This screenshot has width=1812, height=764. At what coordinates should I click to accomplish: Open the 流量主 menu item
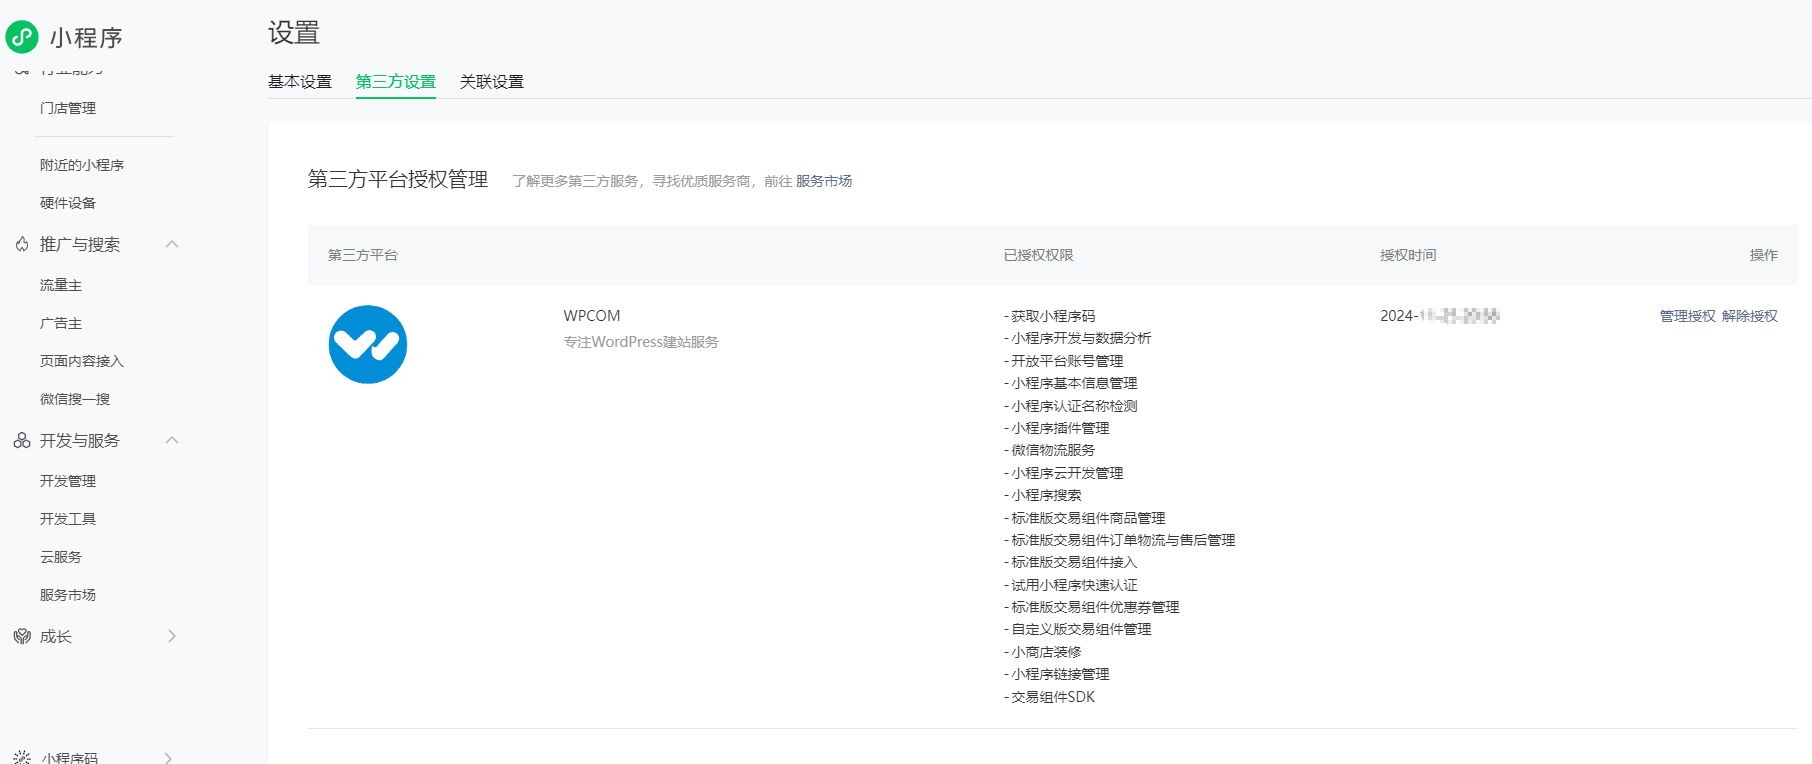61,285
